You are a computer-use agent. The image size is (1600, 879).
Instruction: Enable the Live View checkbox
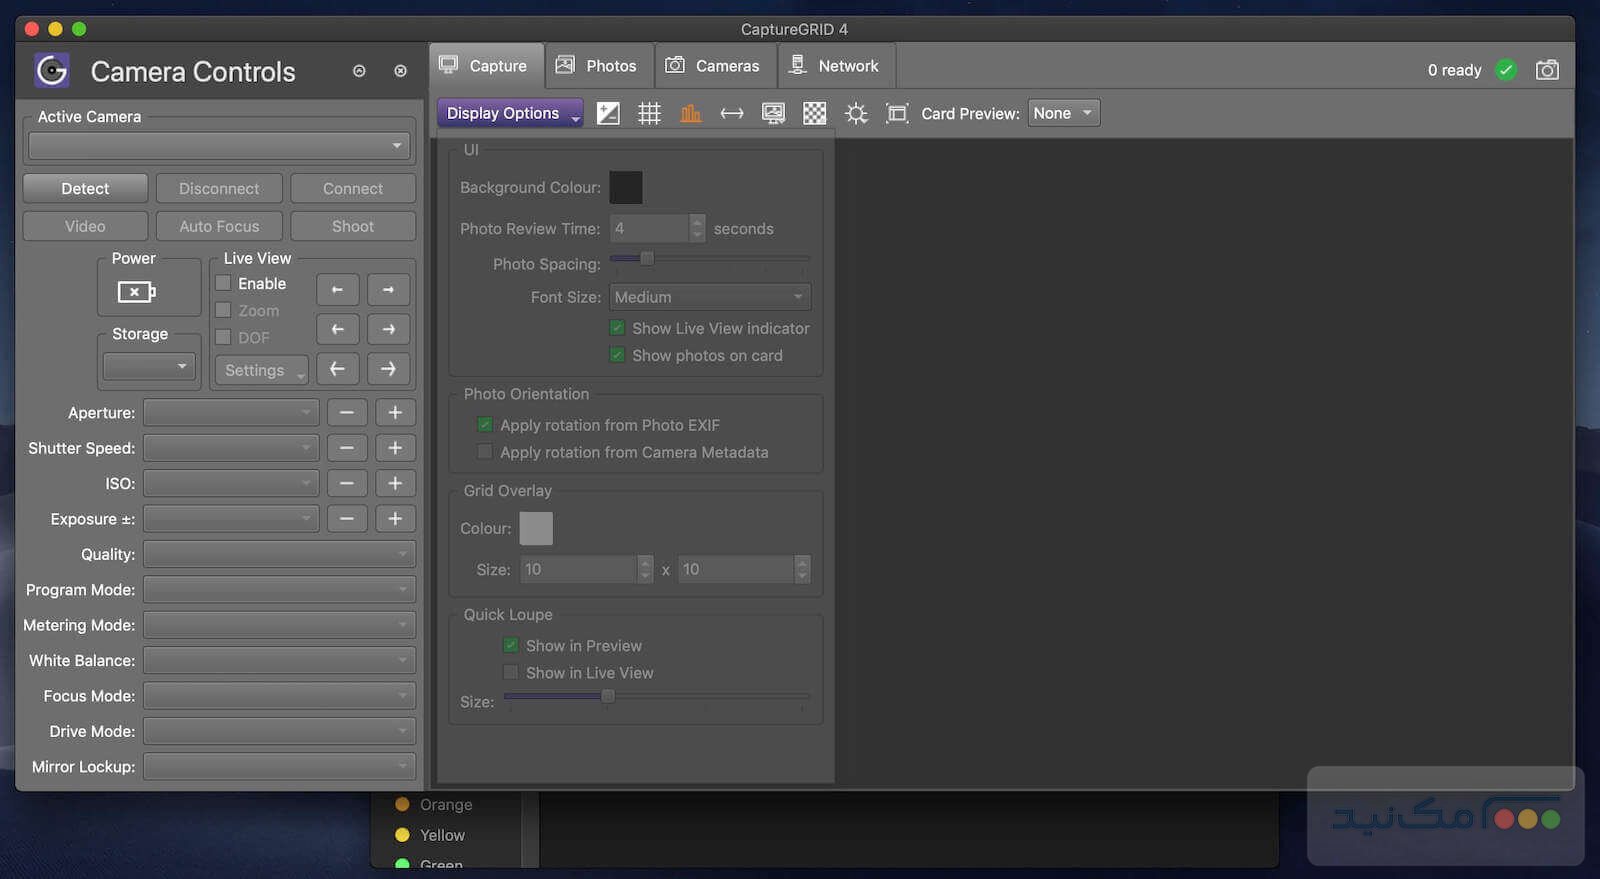(x=224, y=283)
